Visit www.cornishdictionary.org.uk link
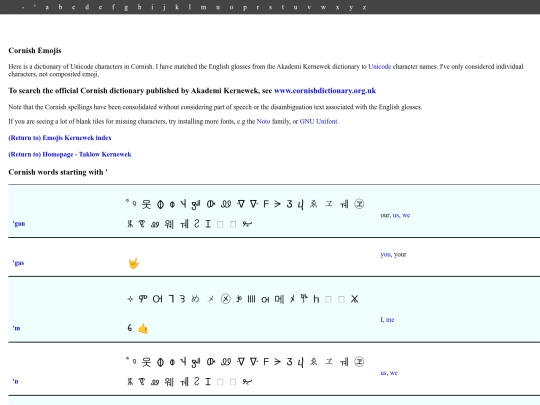The height and width of the screenshot is (405, 540). pyautogui.click(x=325, y=91)
